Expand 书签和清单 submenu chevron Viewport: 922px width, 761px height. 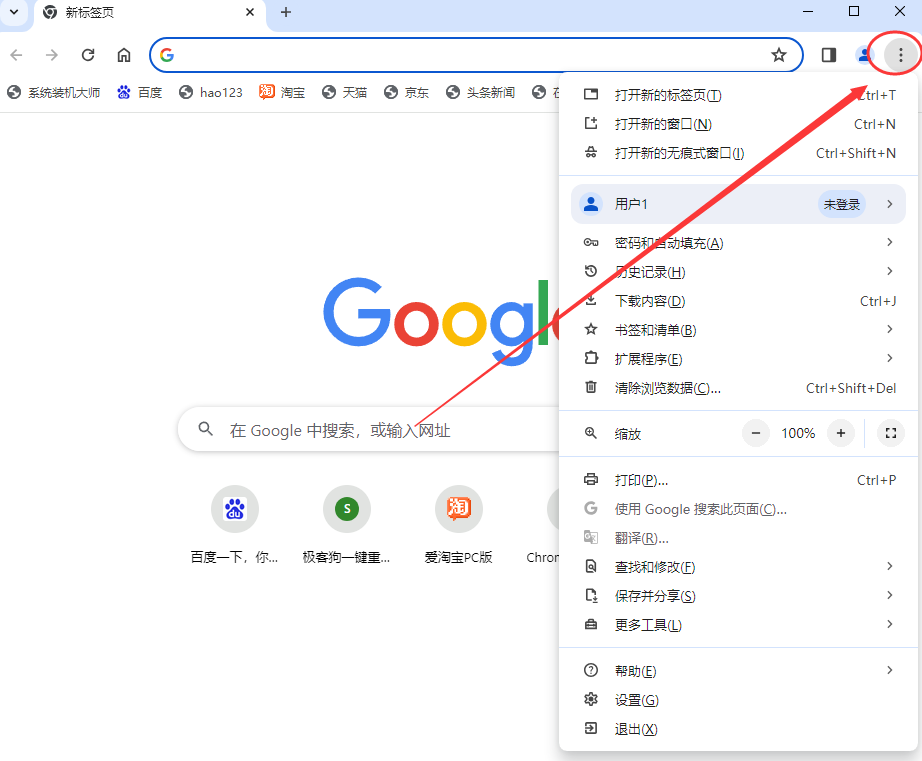point(890,329)
